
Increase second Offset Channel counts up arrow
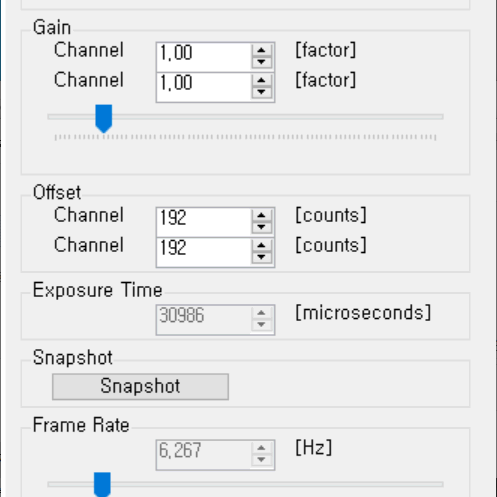pos(261,246)
